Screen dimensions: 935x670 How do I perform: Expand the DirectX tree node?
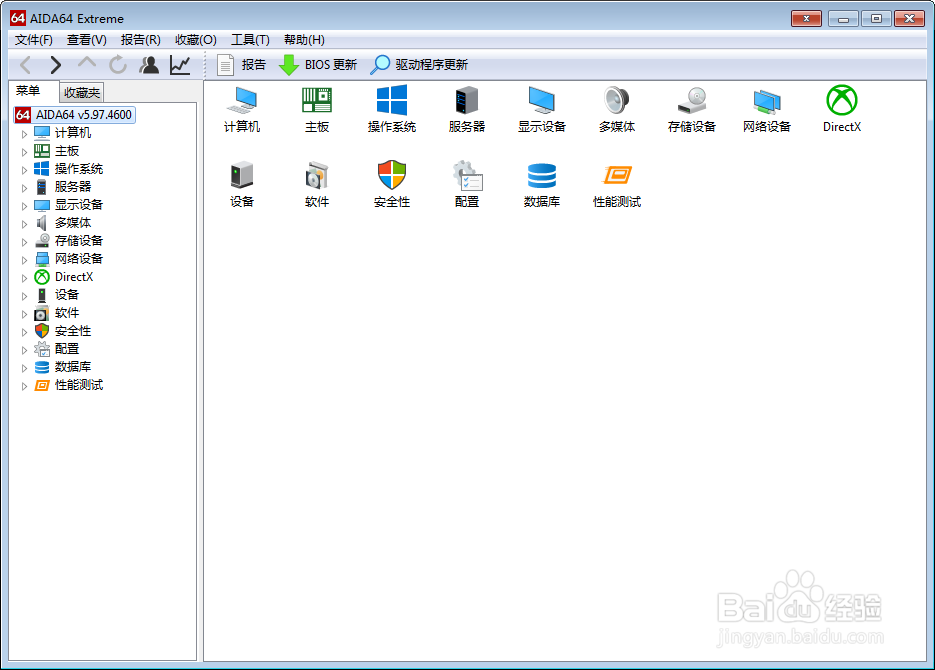click(x=24, y=278)
